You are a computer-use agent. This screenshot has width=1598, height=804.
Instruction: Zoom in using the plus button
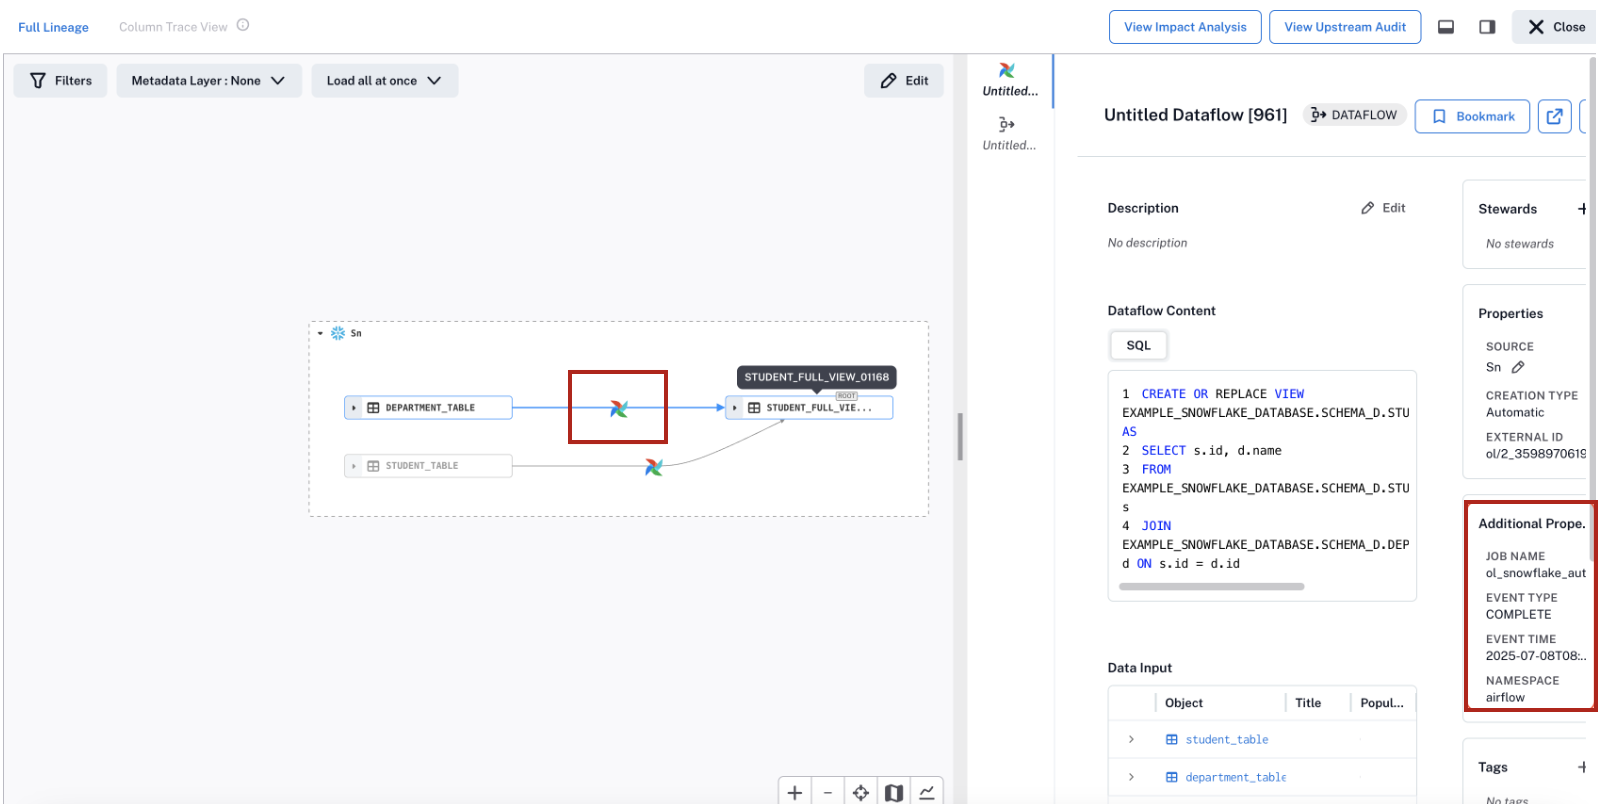pos(795,792)
